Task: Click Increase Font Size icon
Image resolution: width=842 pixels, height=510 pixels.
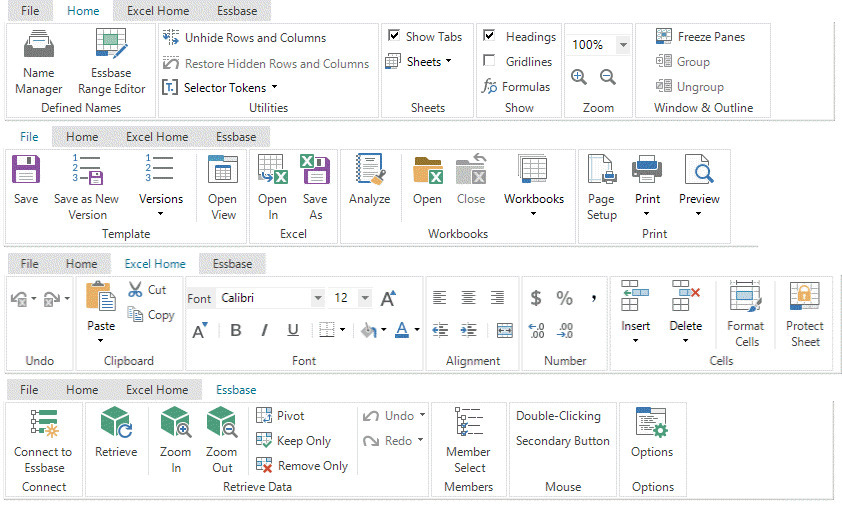Action: [x=388, y=298]
